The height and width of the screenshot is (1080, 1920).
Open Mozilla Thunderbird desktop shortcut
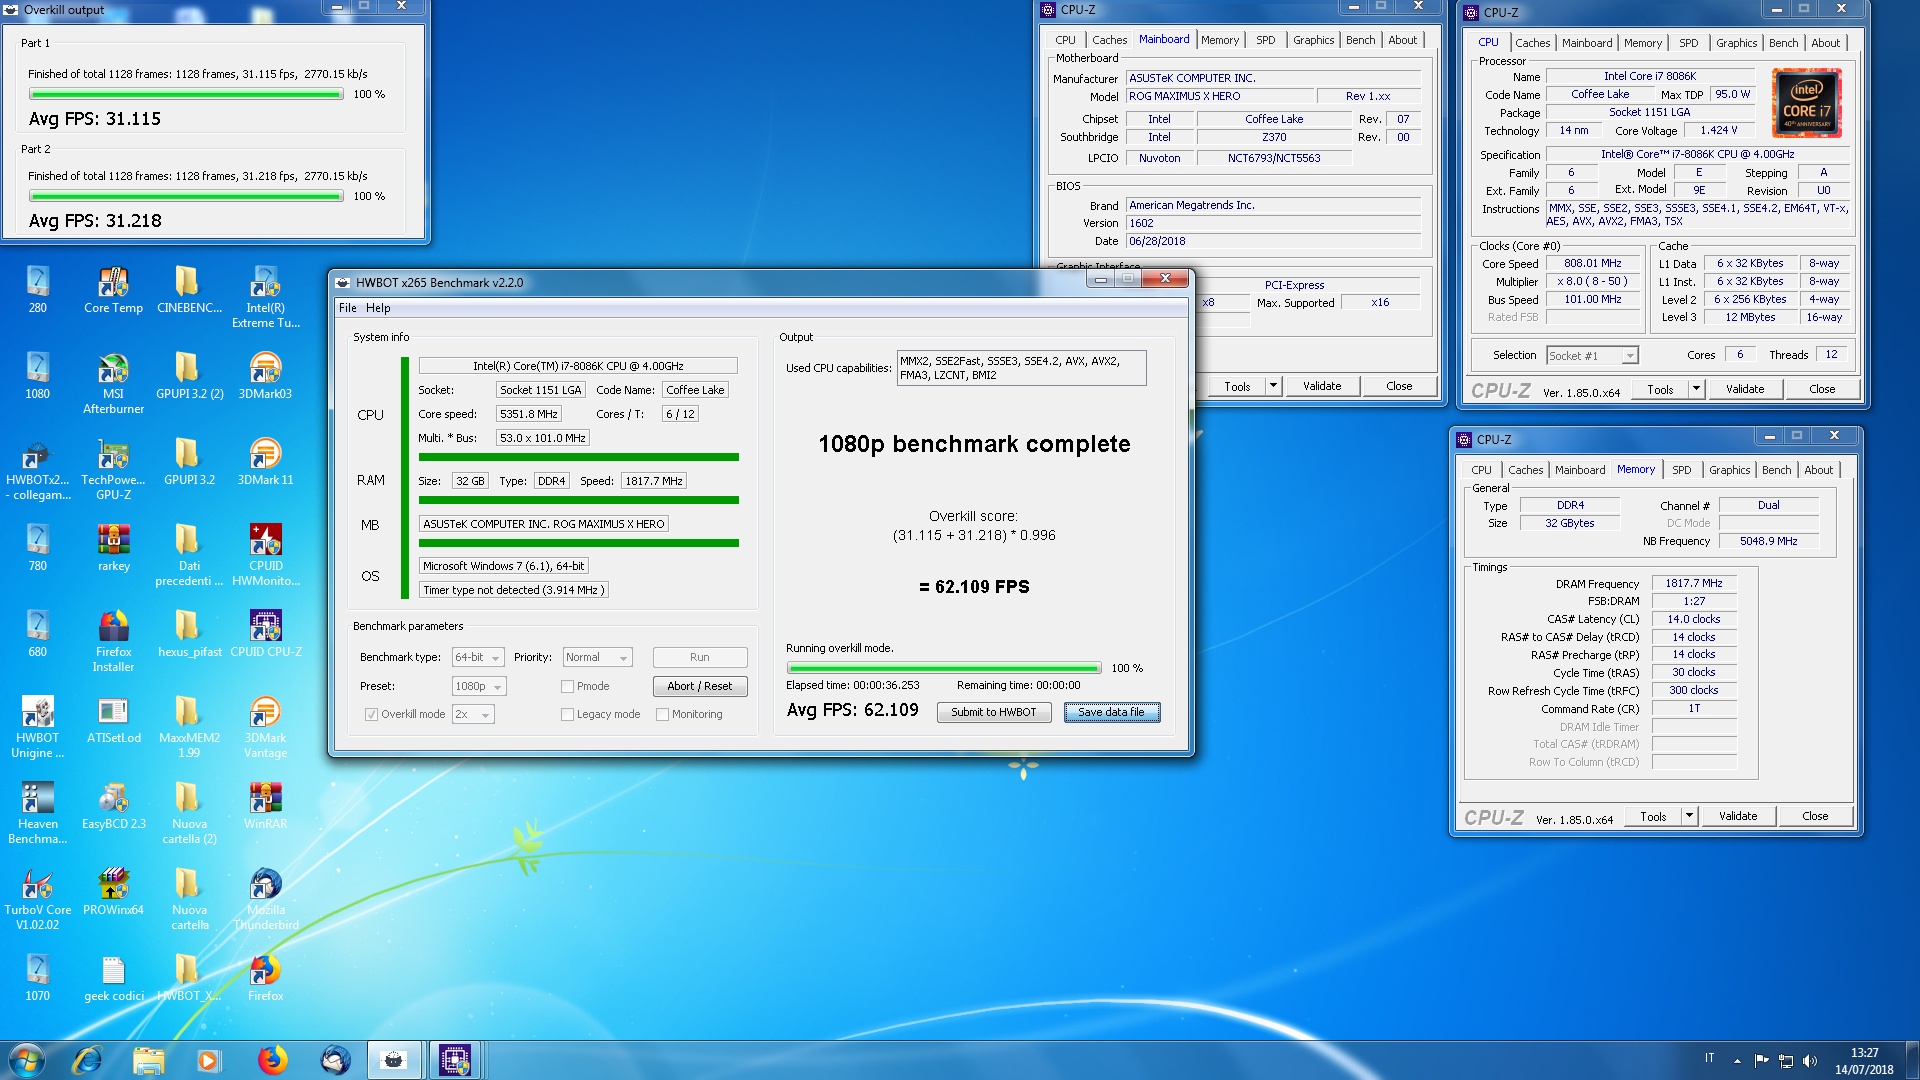pyautogui.click(x=265, y=899)
